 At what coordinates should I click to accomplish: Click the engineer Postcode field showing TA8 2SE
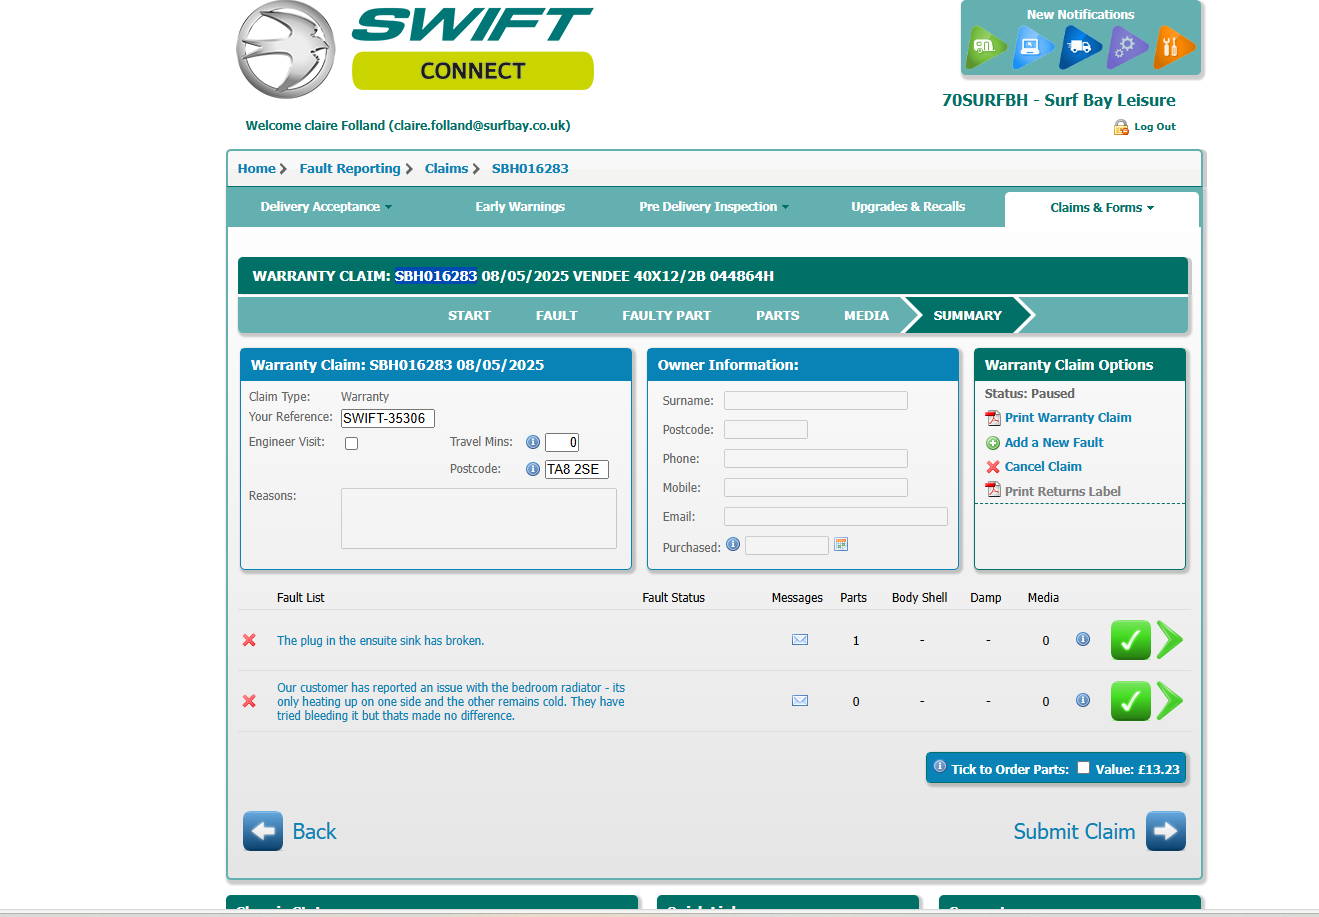pyautogui.click(x=577, y=469)
